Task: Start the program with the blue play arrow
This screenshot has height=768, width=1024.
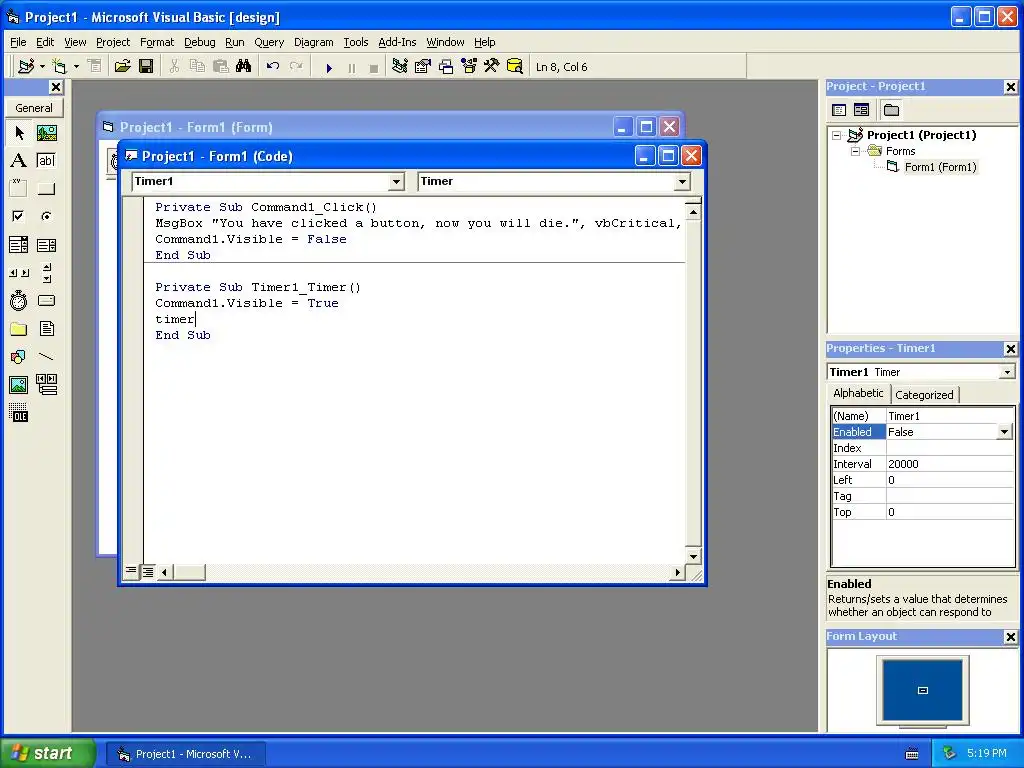Action: [x=329, y=67]
